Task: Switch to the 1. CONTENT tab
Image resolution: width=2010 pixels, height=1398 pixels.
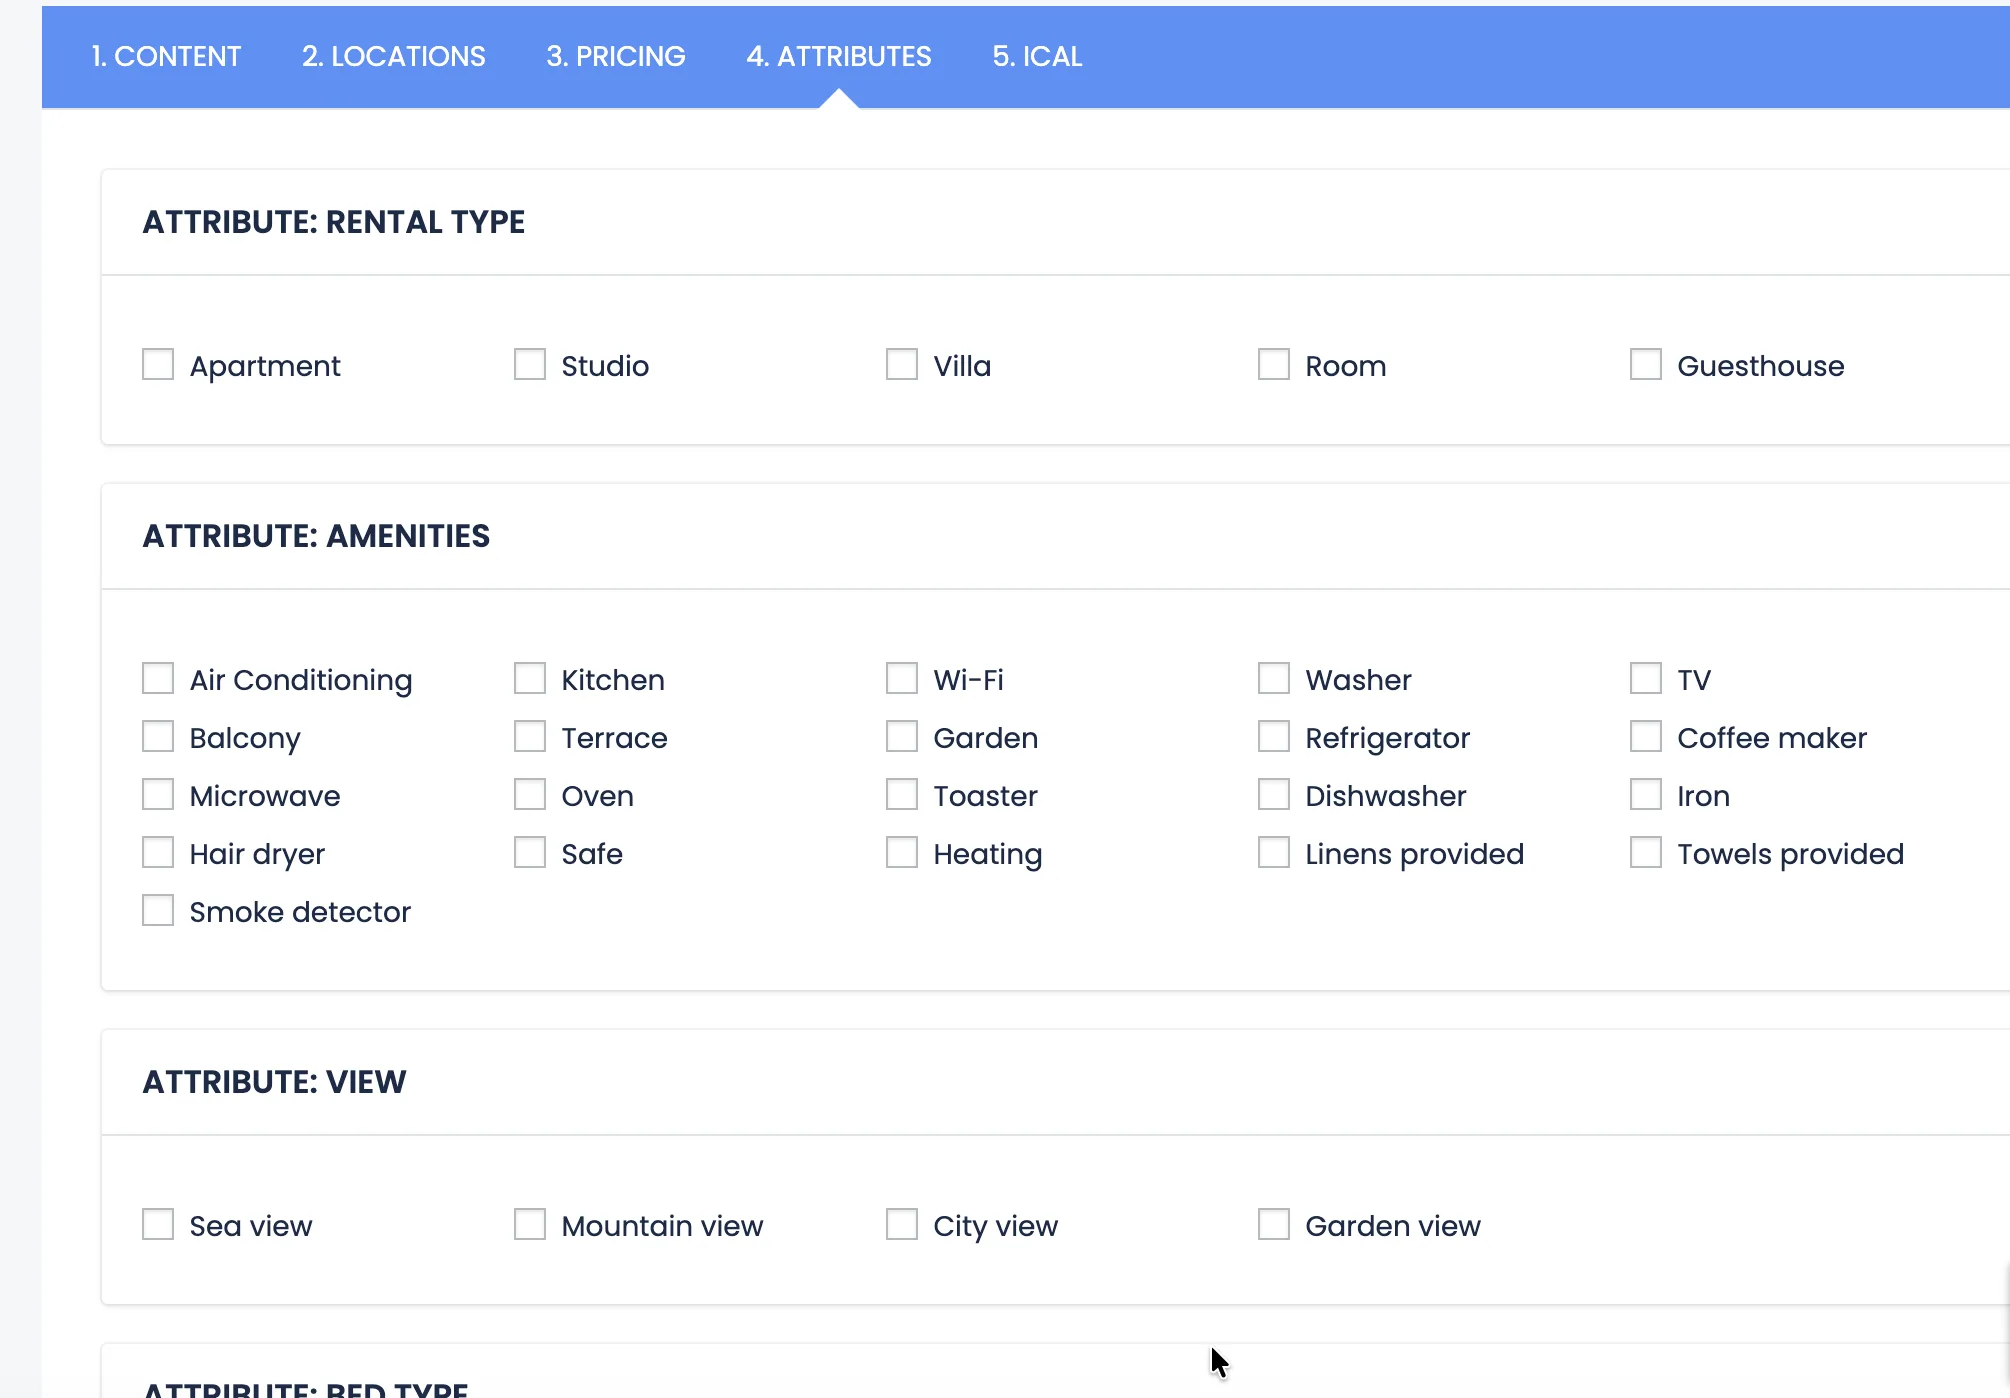Action: (166, 56)
